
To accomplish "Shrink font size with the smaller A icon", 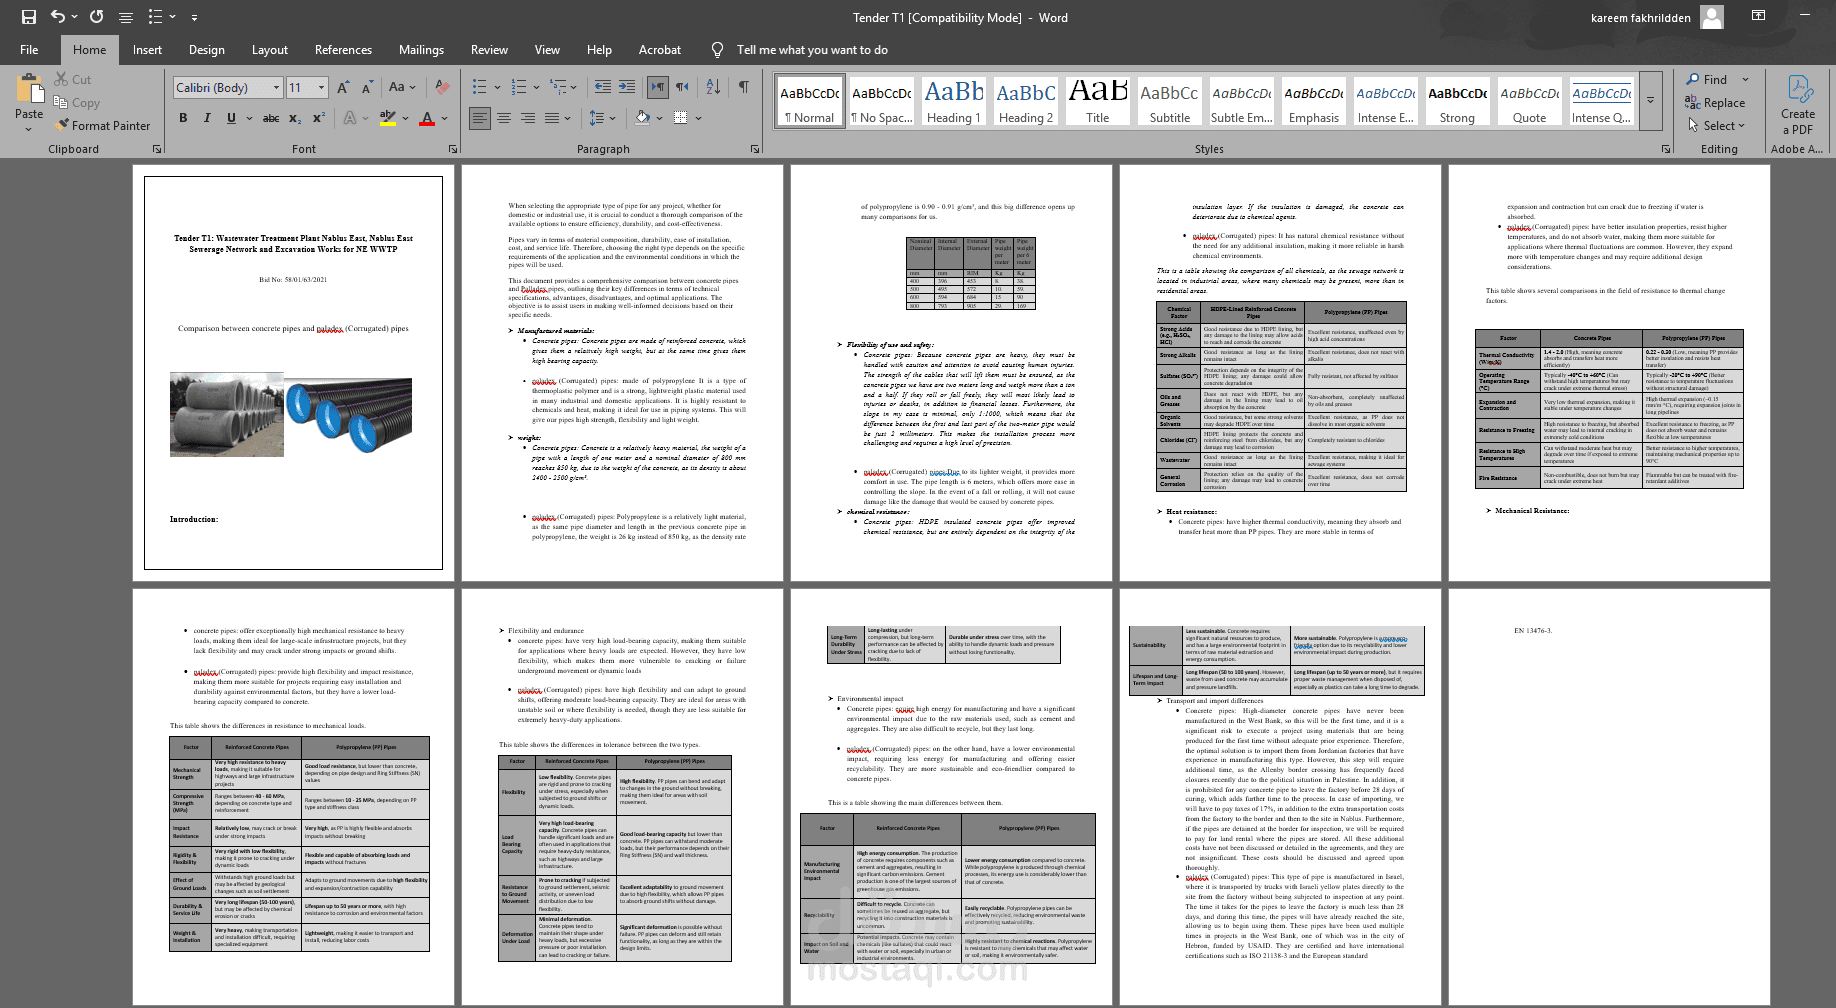I will tap(367, 88).
